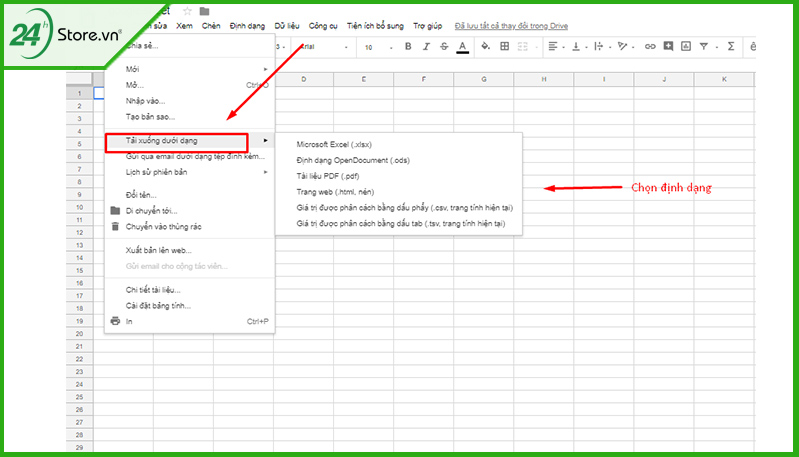This screenshot has height=457, width=799.
Task: Open the Dữ liệu menu
Action: tap(287, 25)
